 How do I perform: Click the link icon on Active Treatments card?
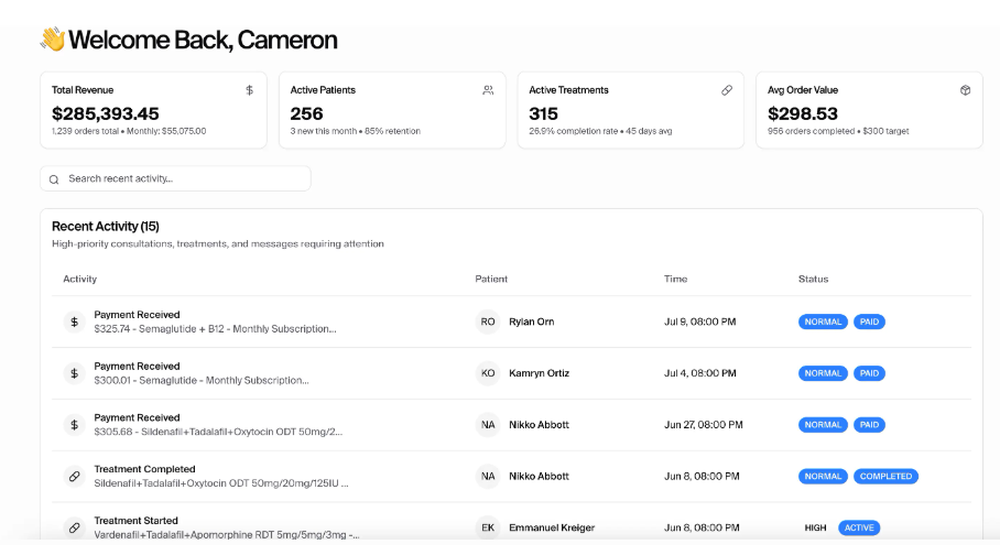coord(727,90)
